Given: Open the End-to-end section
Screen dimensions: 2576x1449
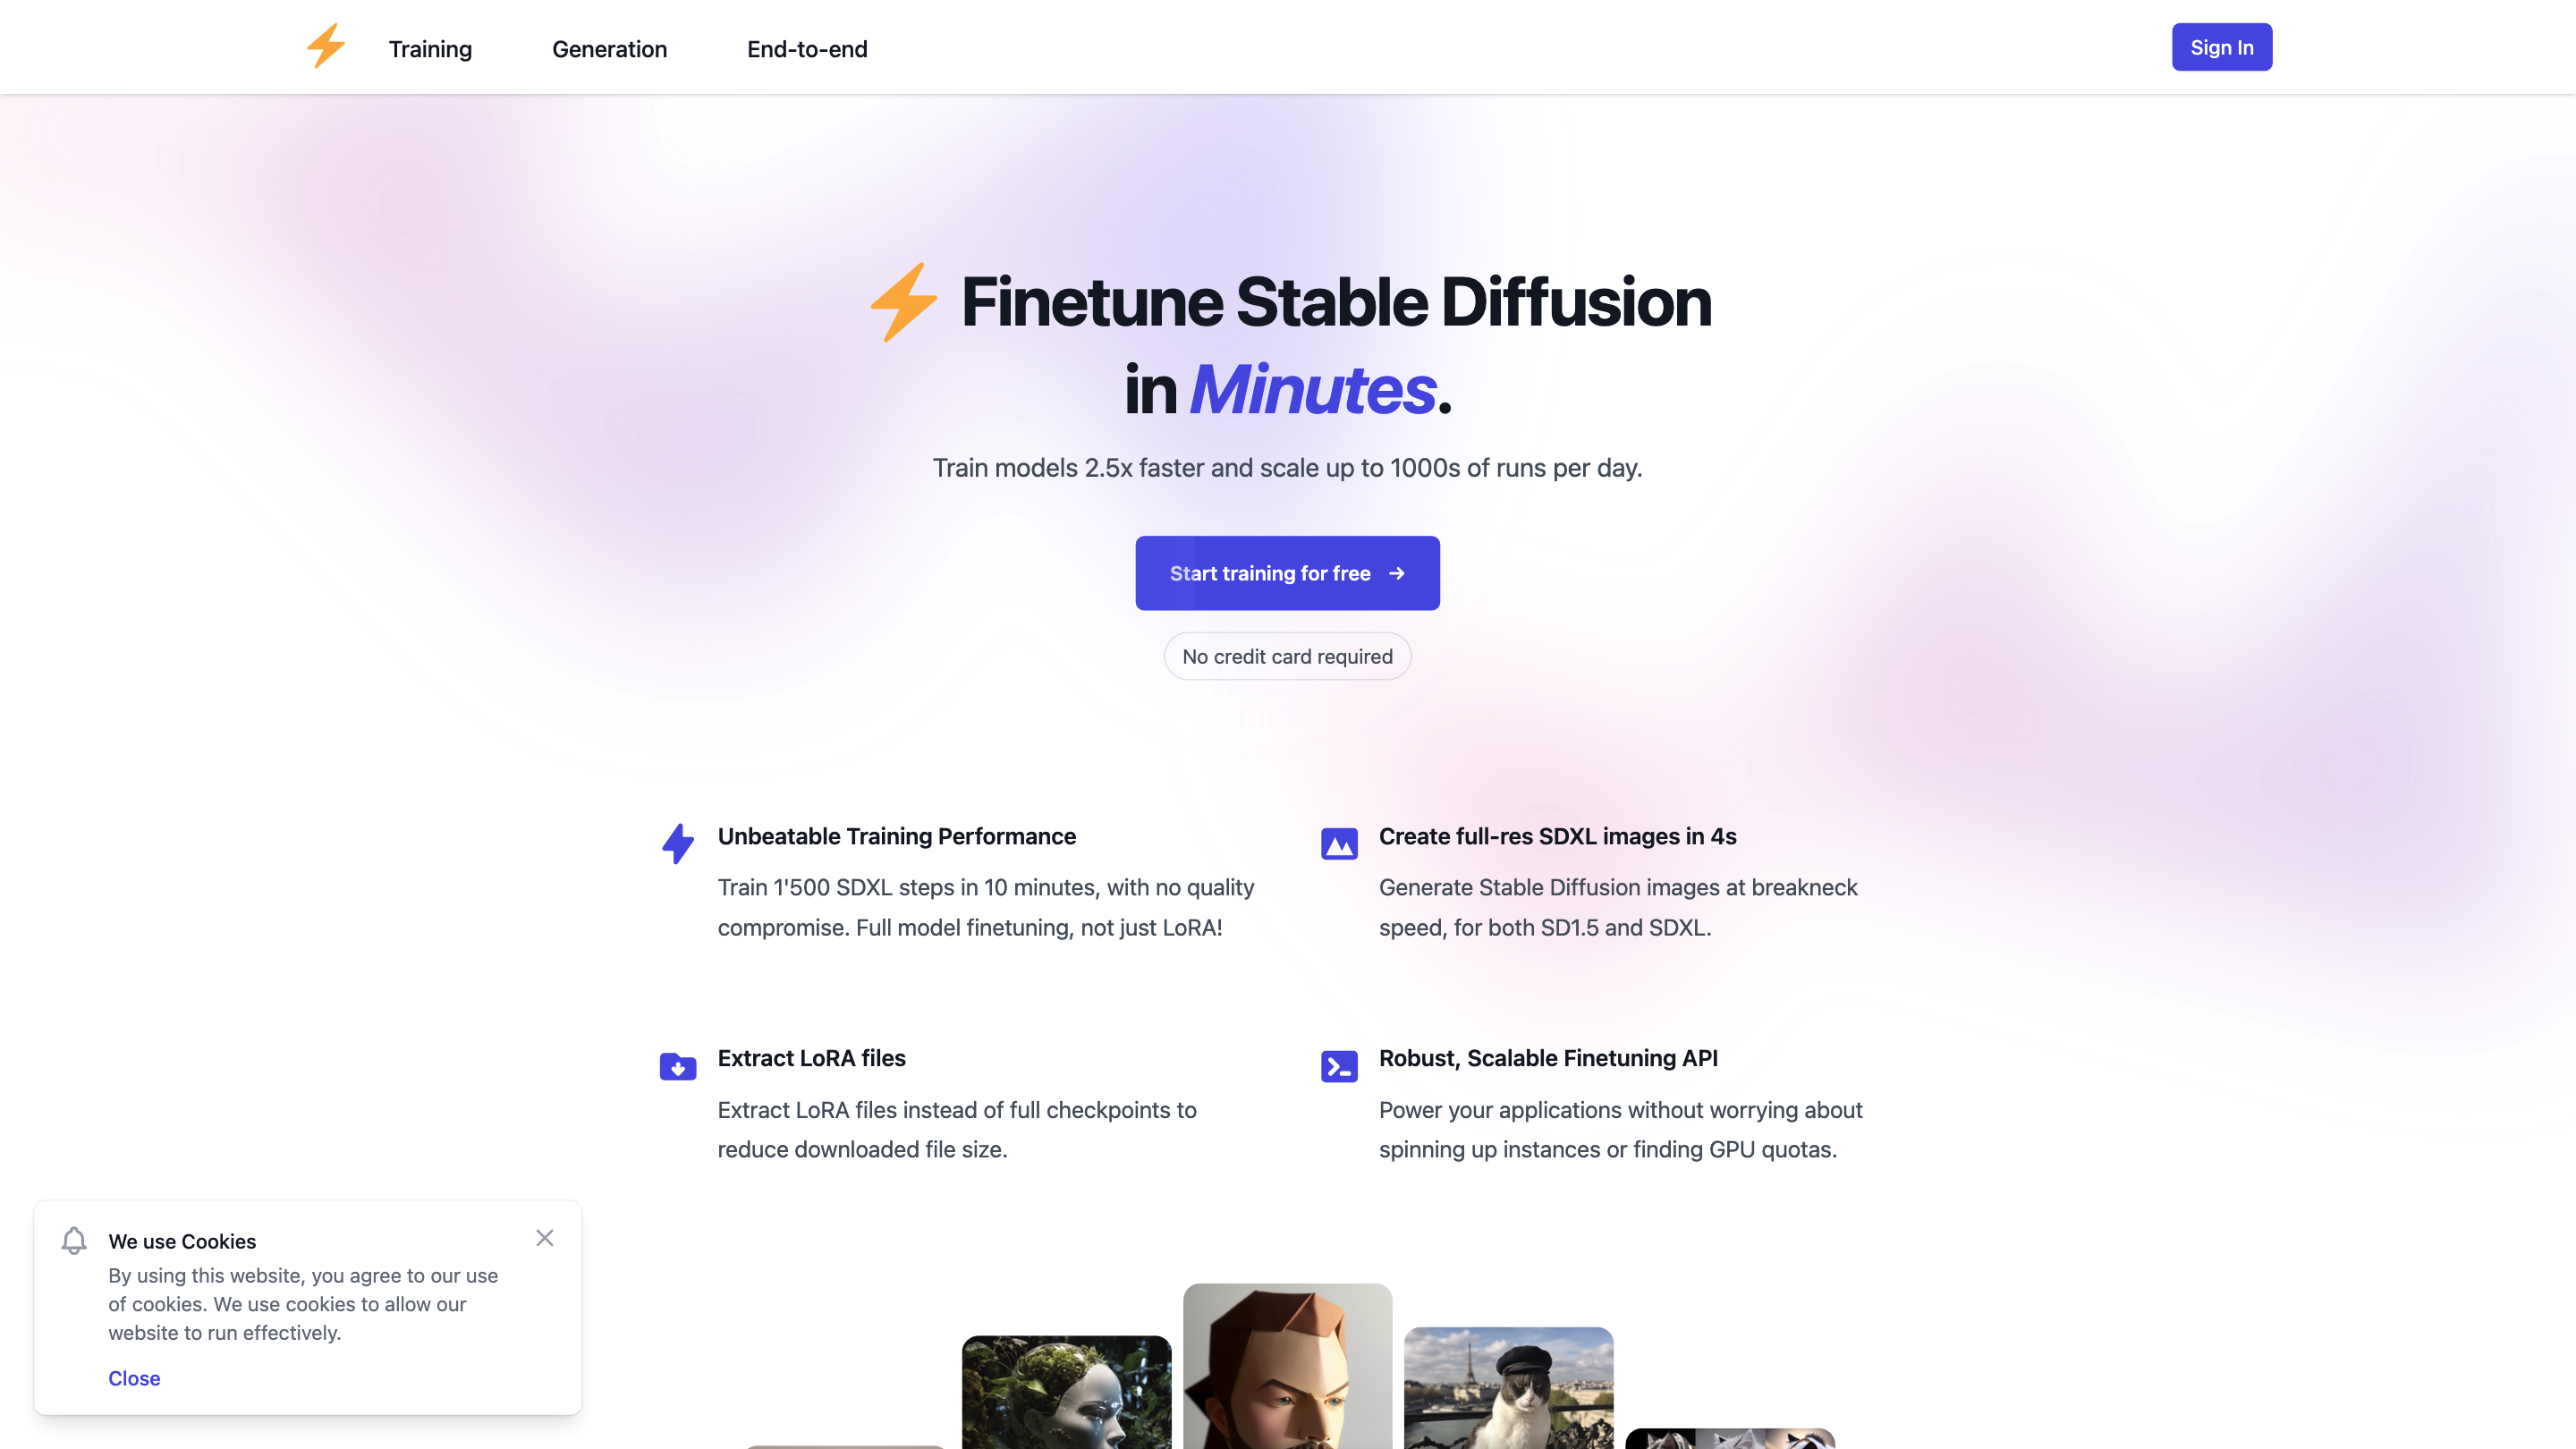Looking at the screenshot, I should point(806,48).
